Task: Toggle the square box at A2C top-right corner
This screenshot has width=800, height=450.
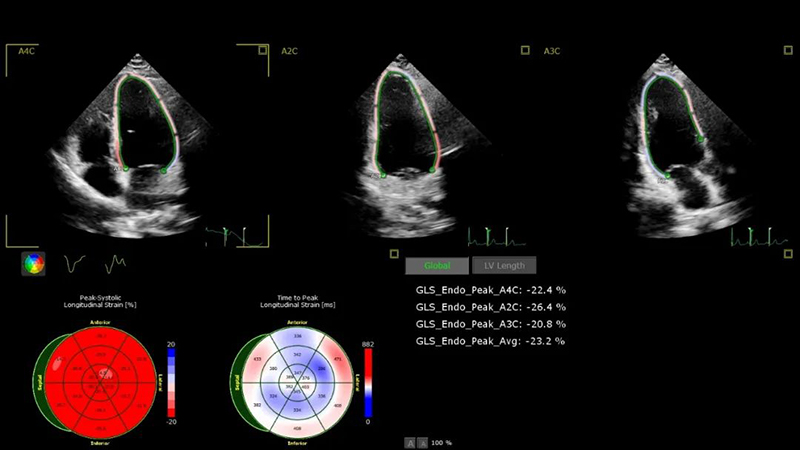Action: coord(525,49)
